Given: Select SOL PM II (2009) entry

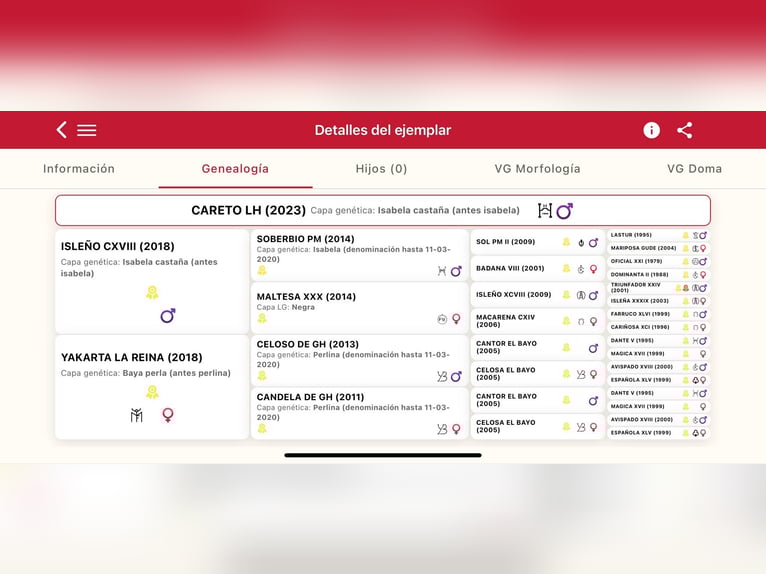Looking at the screenshot, I should (506, 242).
